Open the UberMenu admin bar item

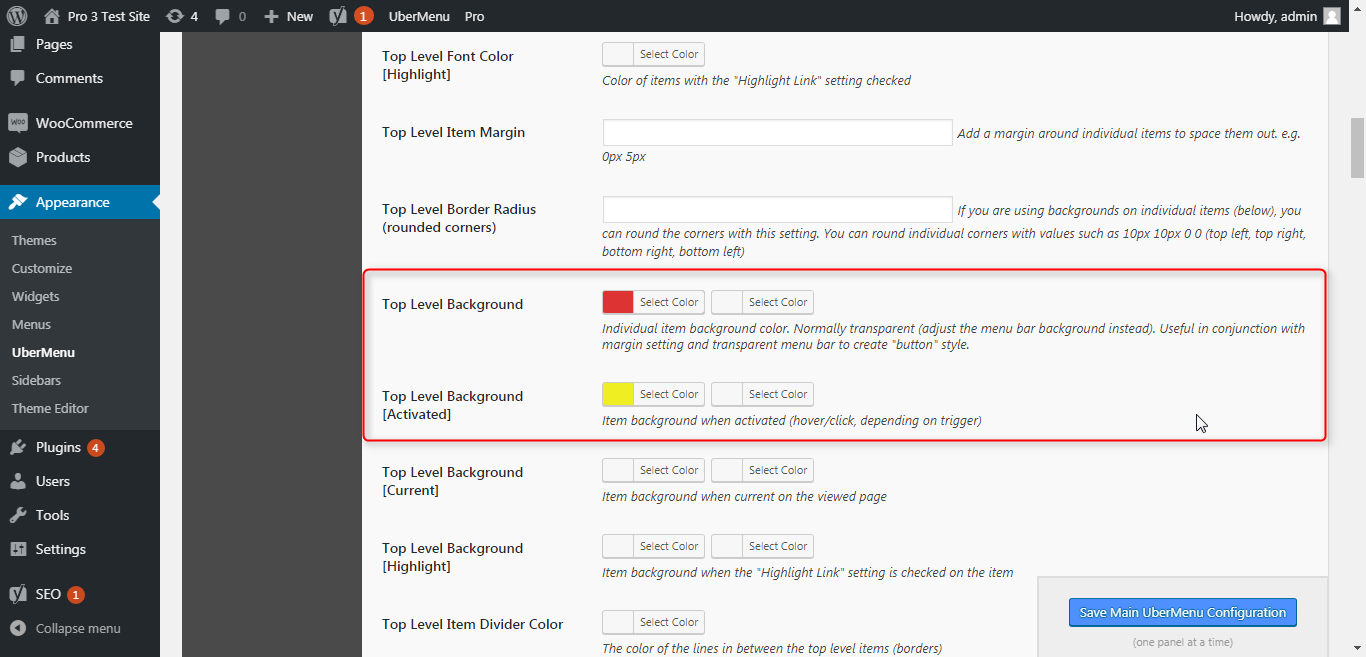(x=419, y=16)
